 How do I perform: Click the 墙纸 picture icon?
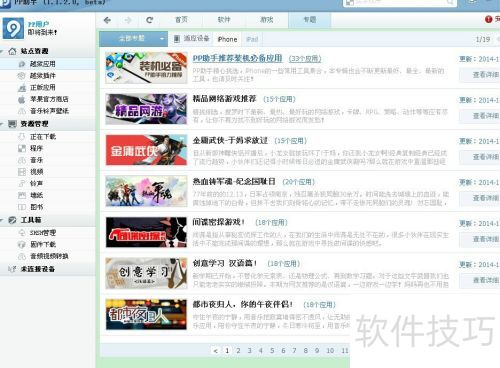pos(22,195)
